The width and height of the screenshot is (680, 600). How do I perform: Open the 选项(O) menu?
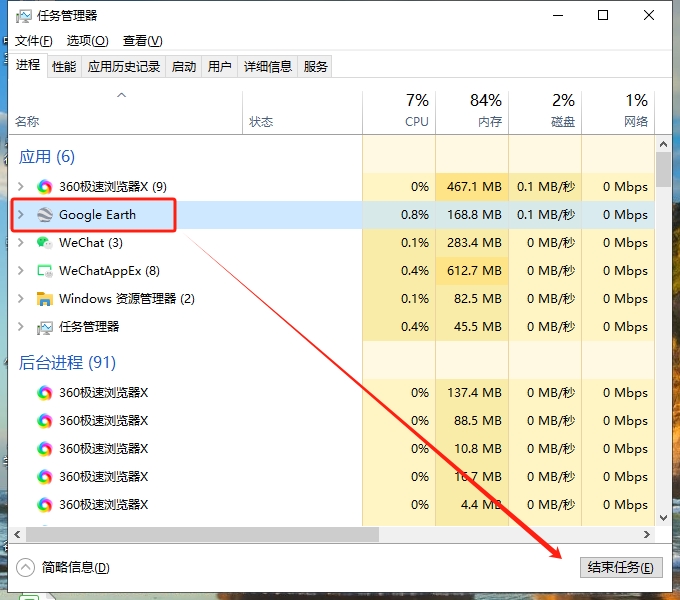87,41
